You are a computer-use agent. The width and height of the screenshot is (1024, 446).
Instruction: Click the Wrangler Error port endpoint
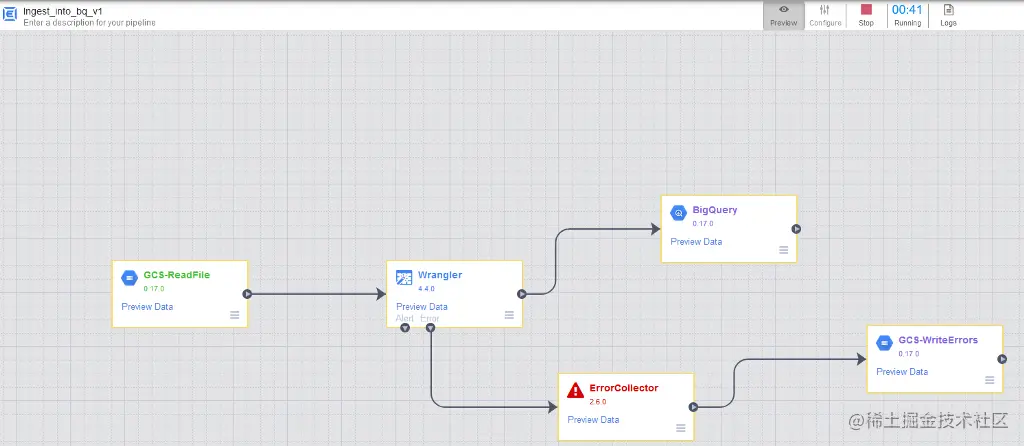click(x=430, y=327)
